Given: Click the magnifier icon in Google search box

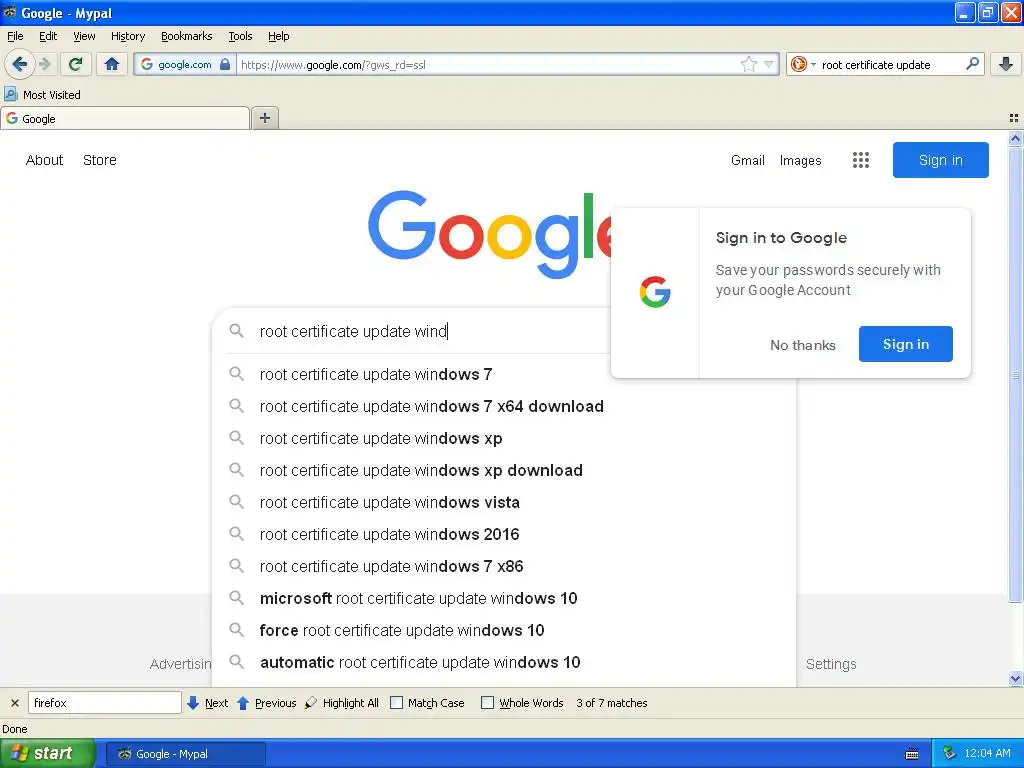Looking at the screenshot, I should pyautogui.click(x=236, y=331).
